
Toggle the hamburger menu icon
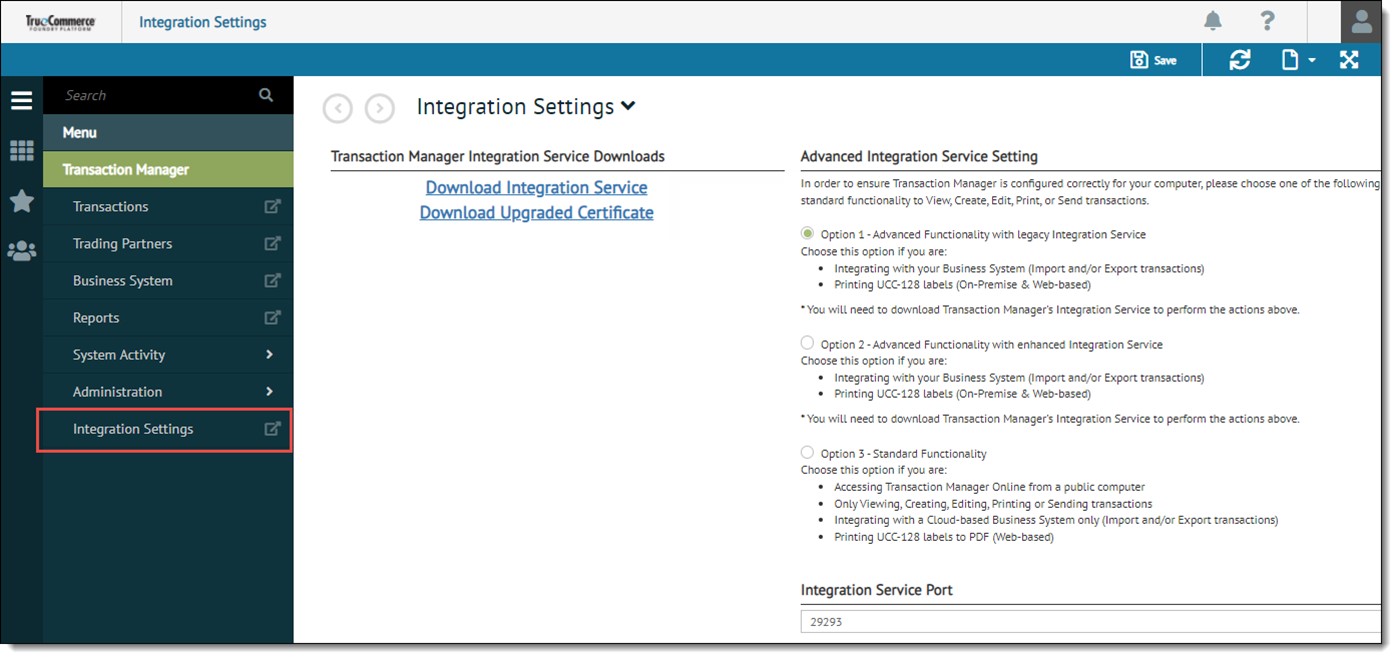[x=21, y=101]
